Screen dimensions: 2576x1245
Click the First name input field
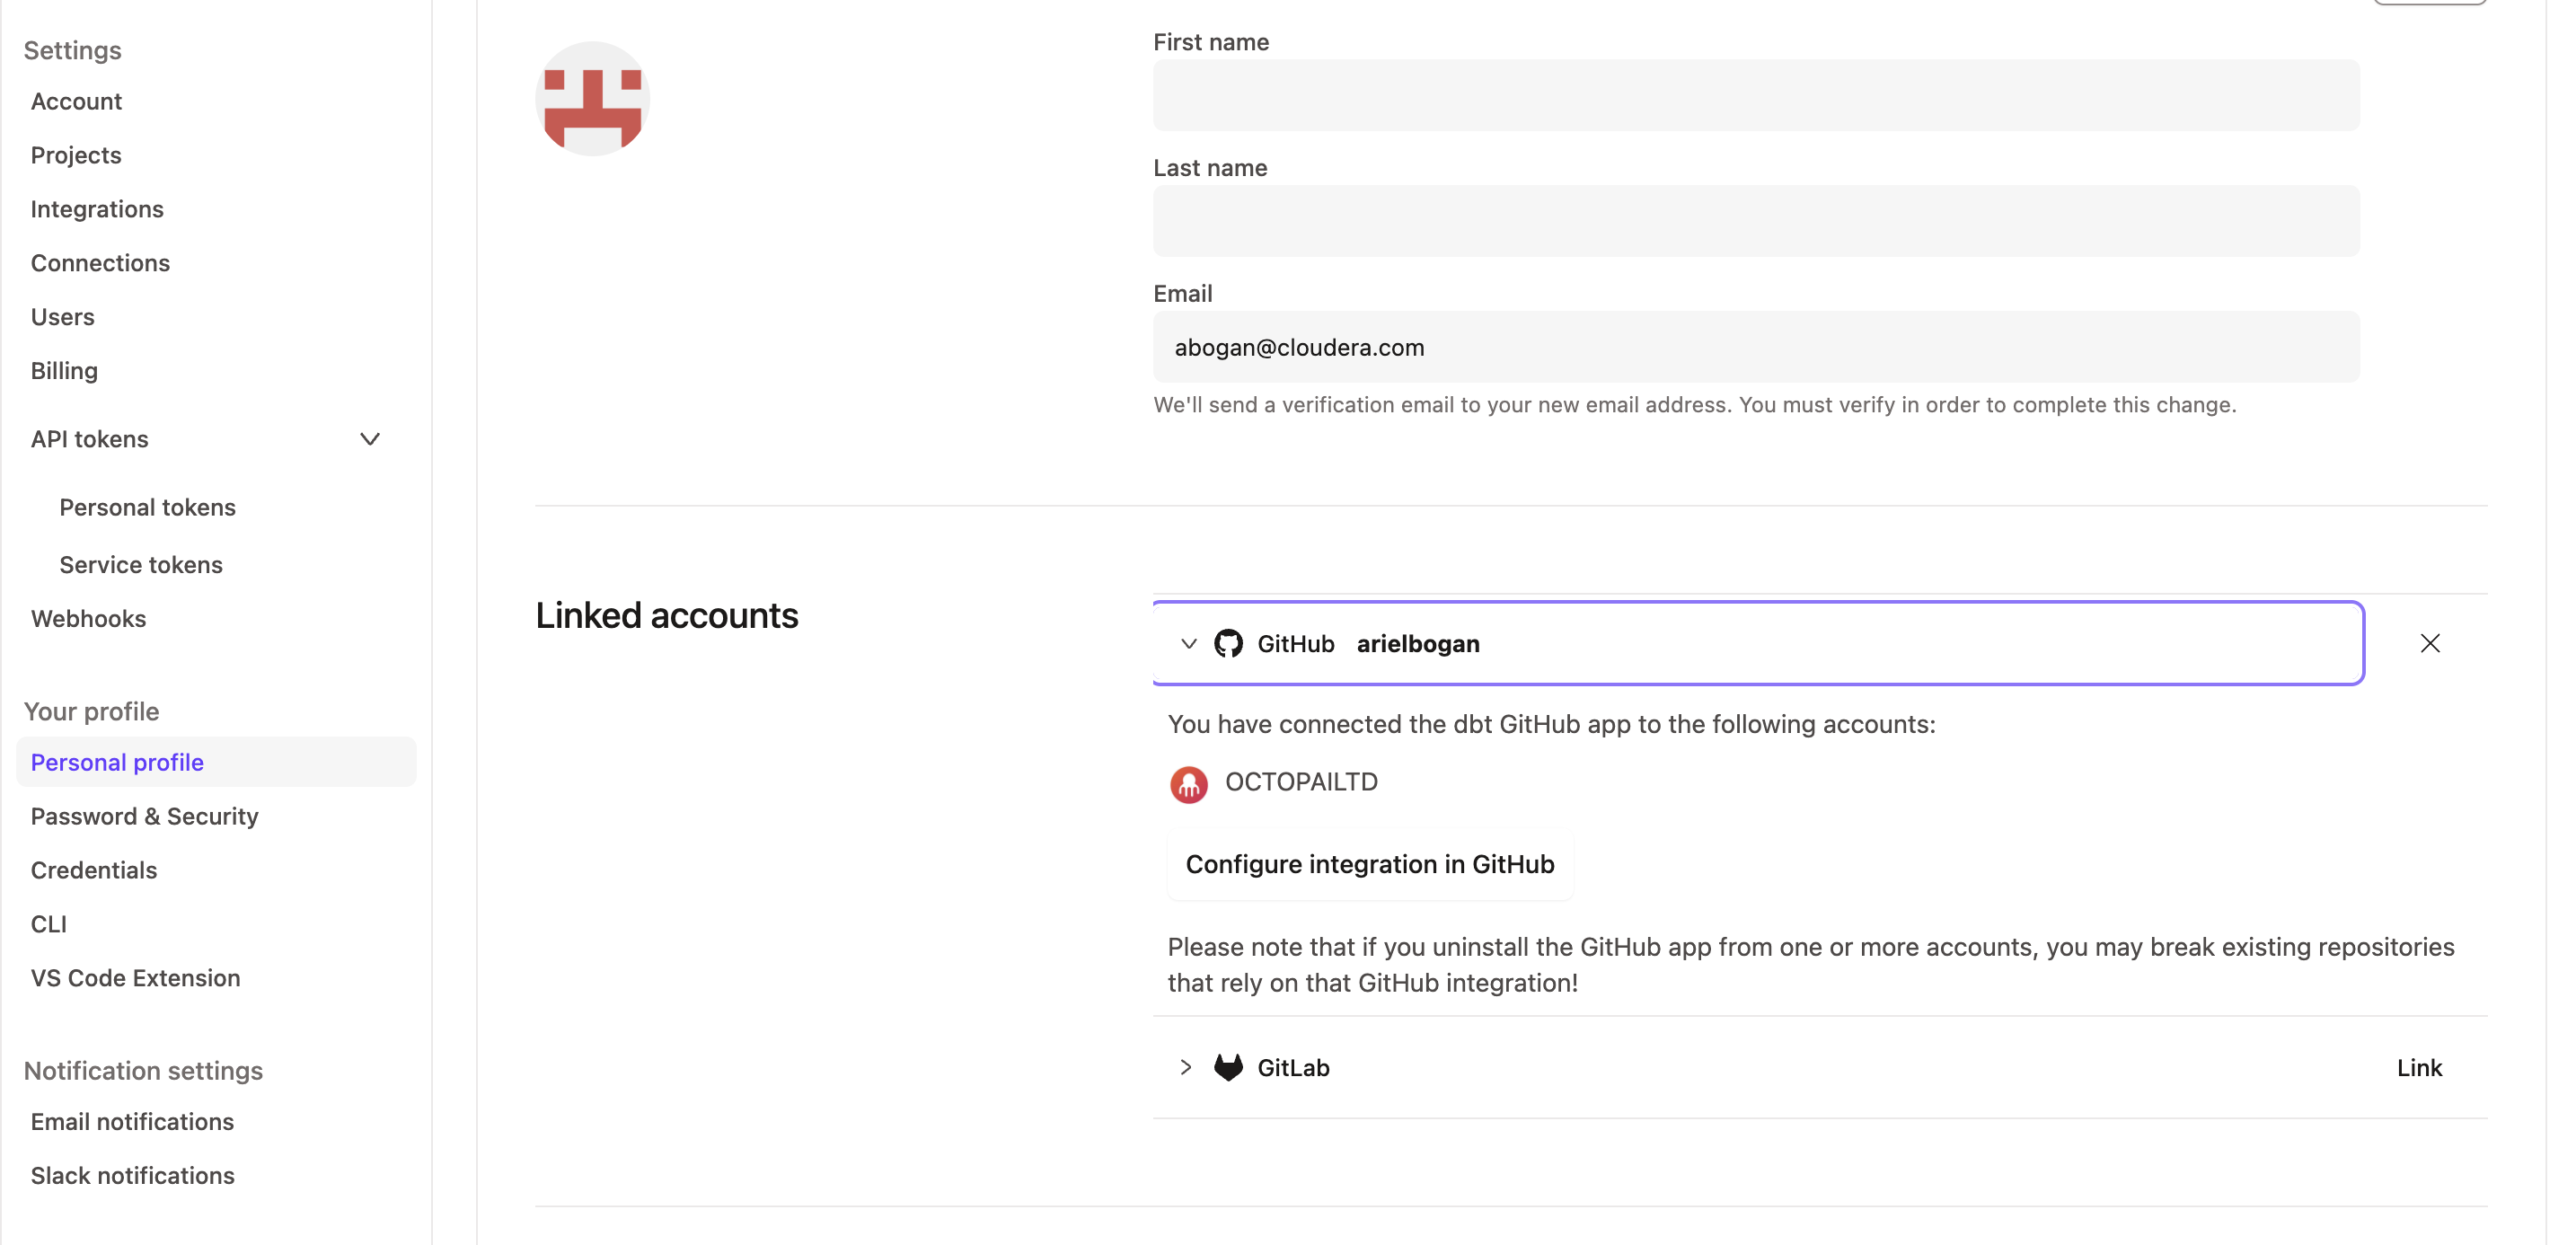[x=1755, y=95]
